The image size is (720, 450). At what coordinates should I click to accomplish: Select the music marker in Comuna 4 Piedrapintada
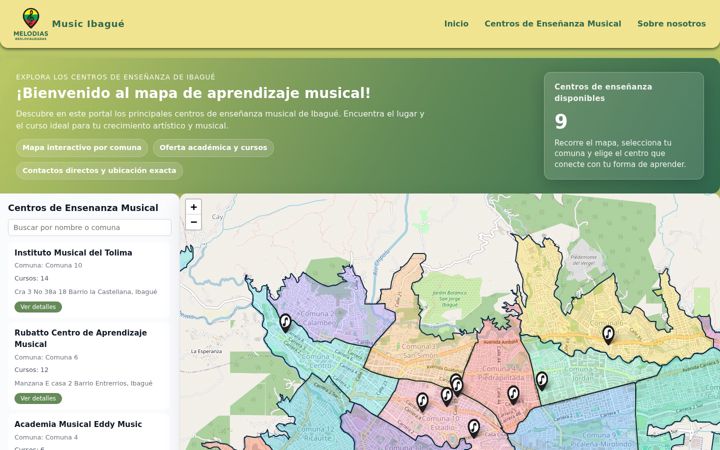(513, 395)
